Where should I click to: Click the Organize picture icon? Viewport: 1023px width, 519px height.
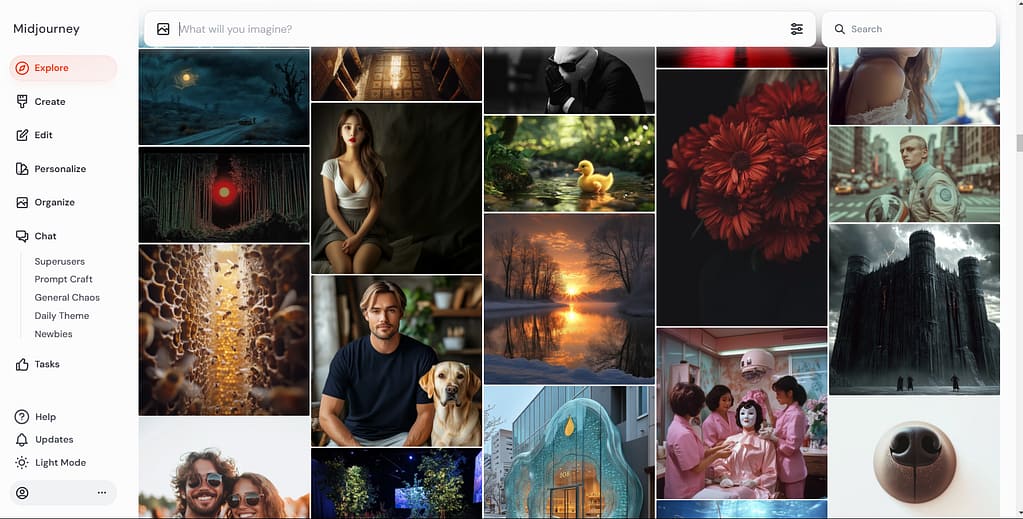click(22, 202)
